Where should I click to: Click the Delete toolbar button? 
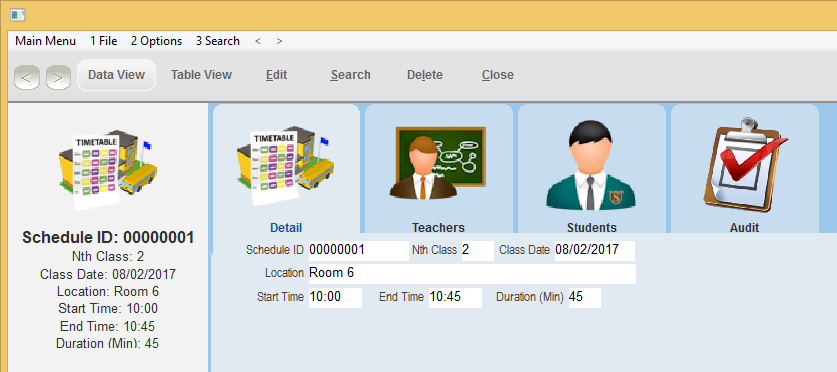(x=425, y=75)
